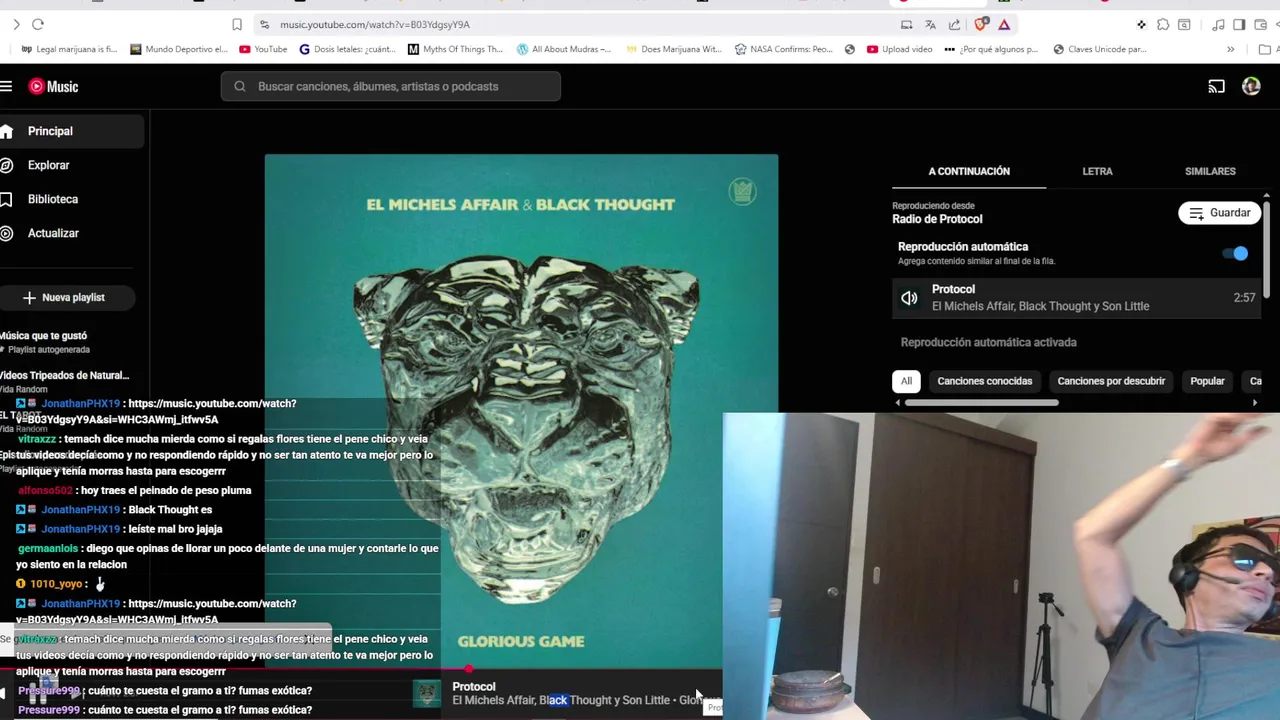Bookmark this page using the bookmark icon
The width and height of the screenshot is (1280, 720).
click(x=237, y=24)
